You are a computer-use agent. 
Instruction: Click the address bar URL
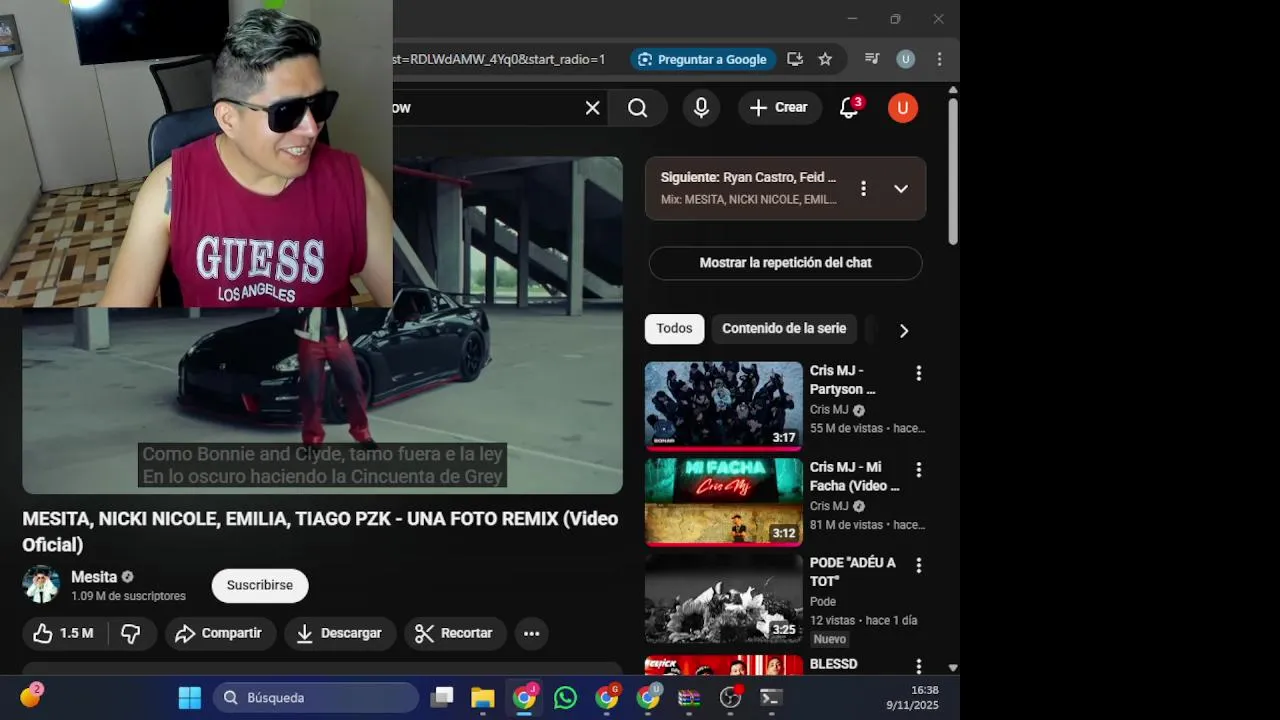pyautogui.click(x=499, y=59)
